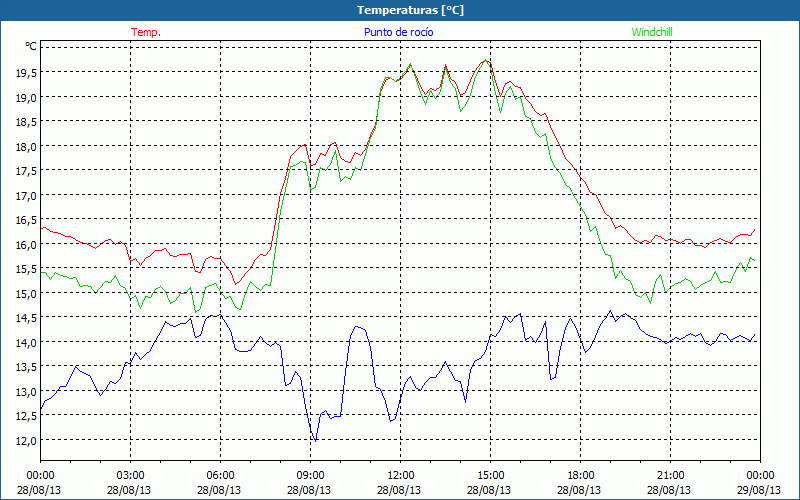
Task: Click the temperature peak near 15:00
Action: pos(486,60)
